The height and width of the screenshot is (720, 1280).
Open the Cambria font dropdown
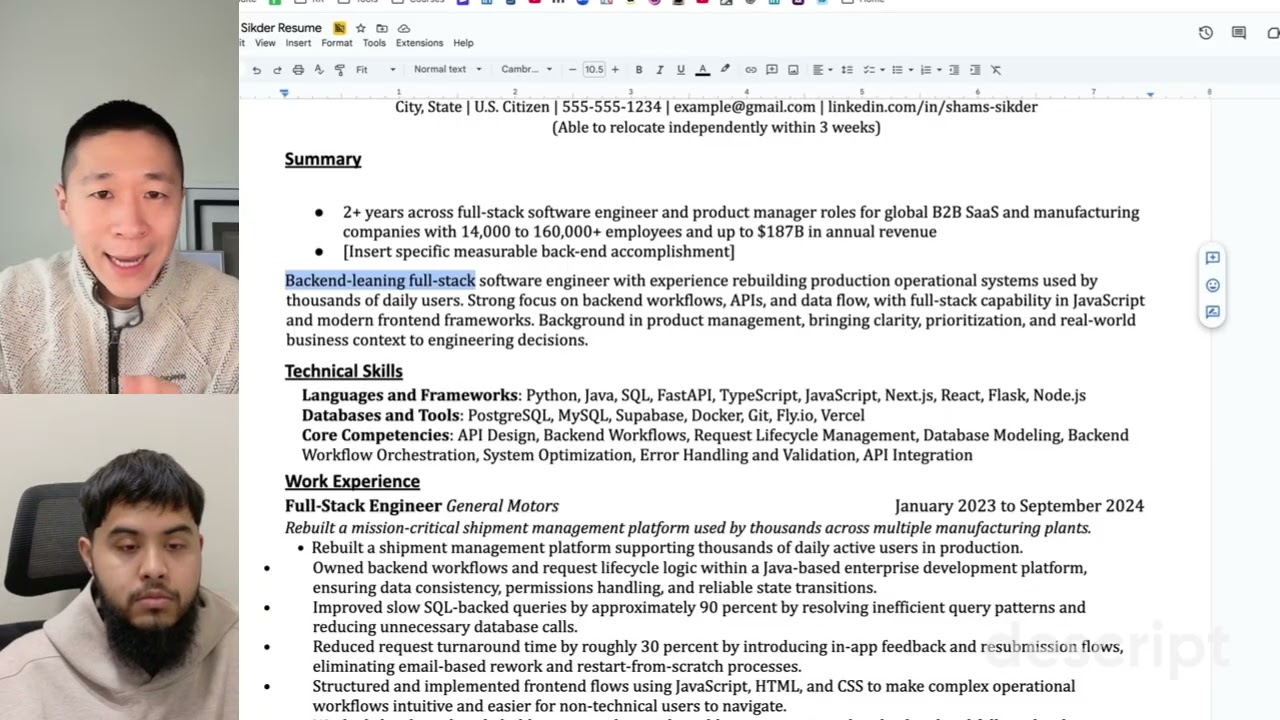point(527,70)
